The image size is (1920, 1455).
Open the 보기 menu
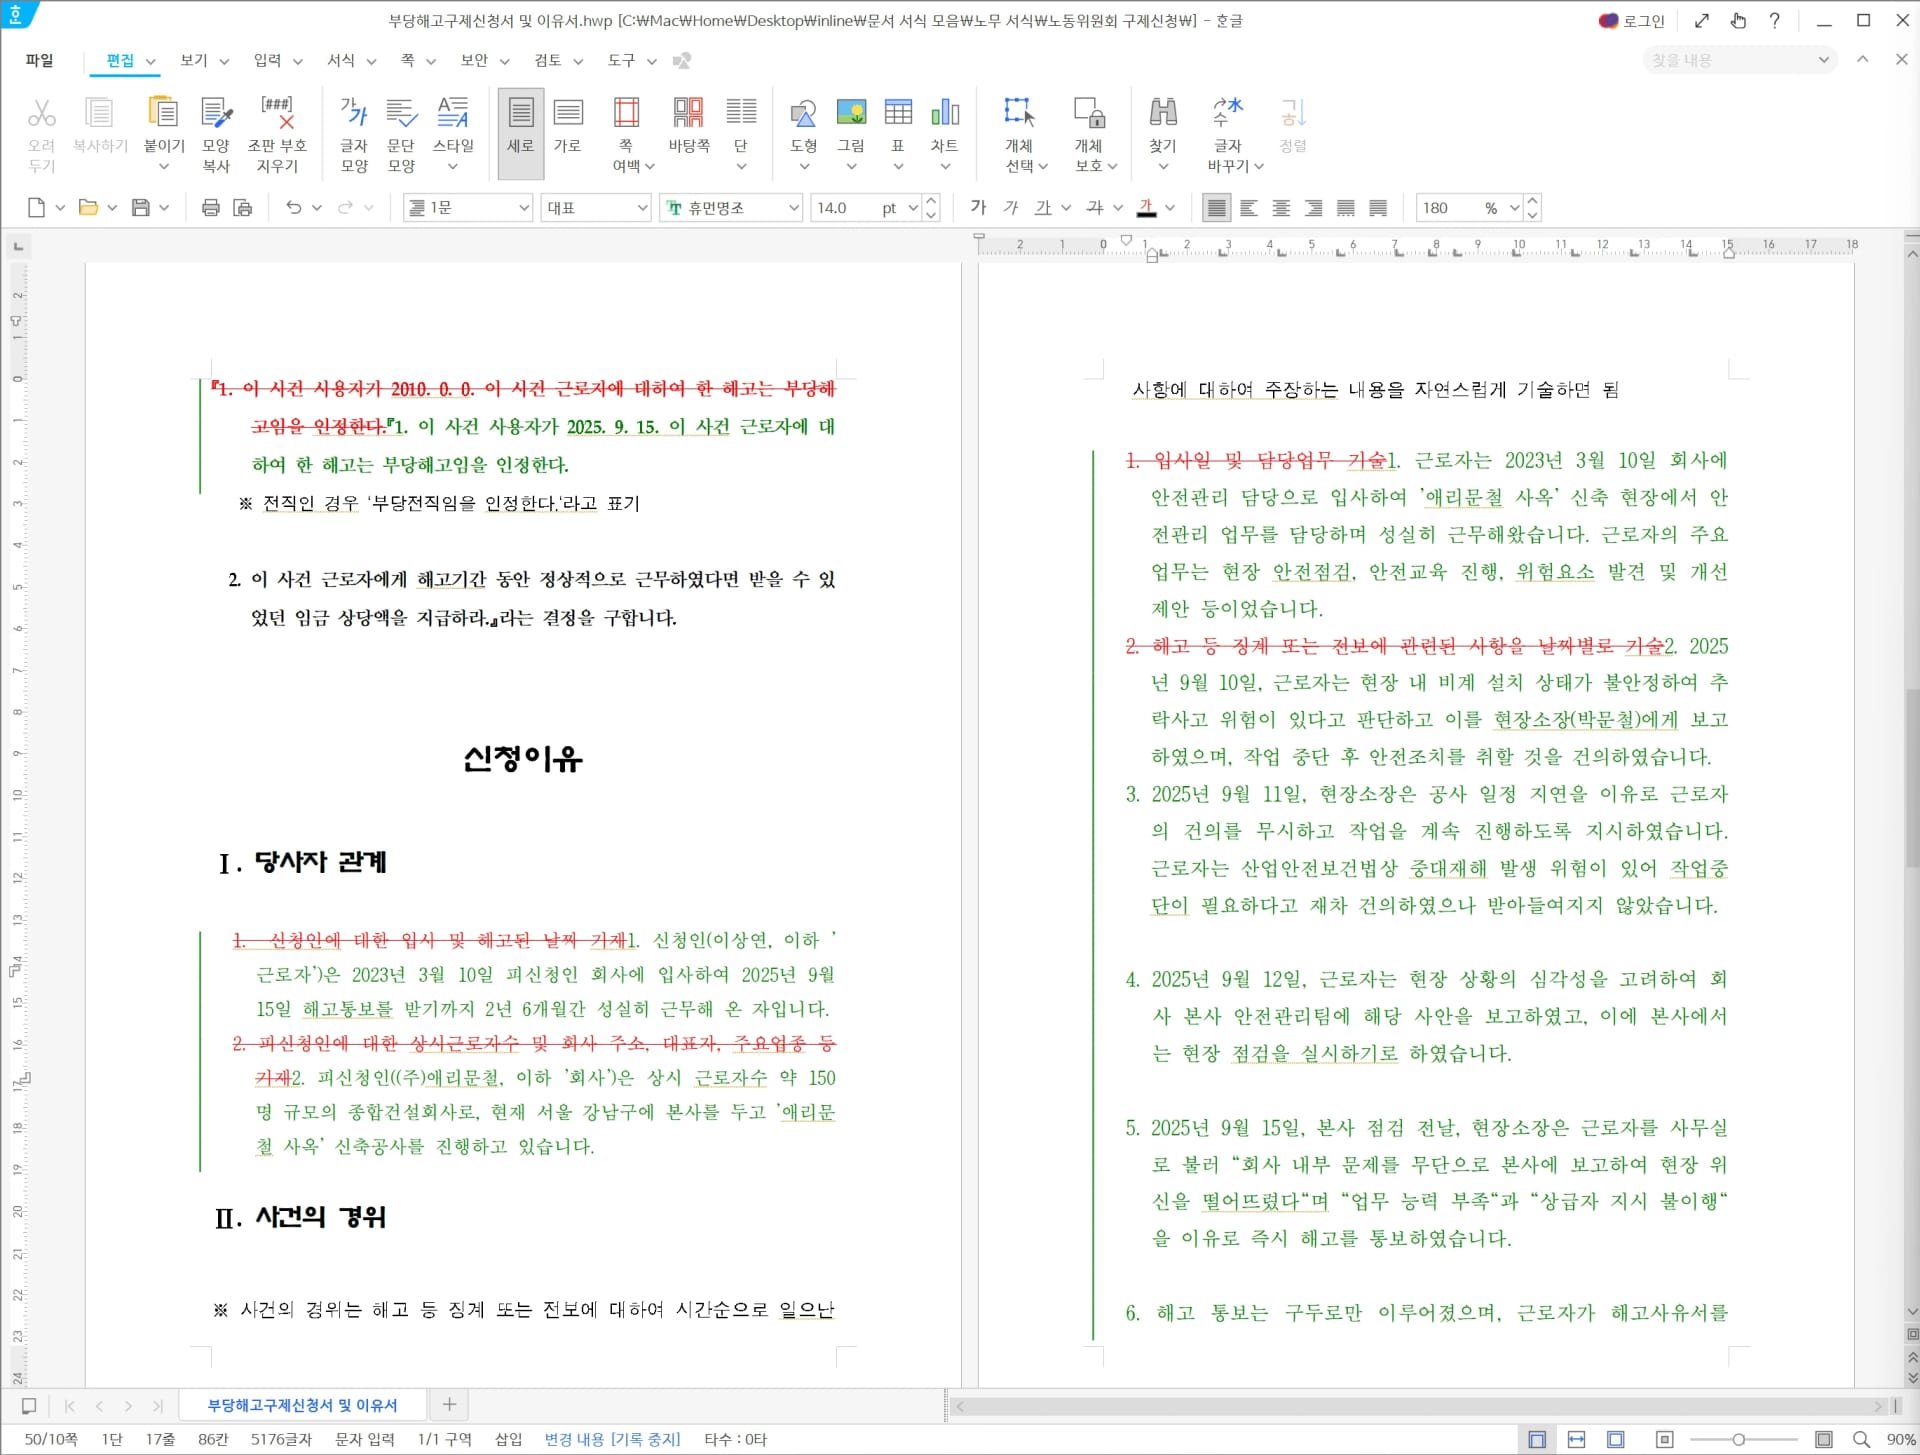194,60
